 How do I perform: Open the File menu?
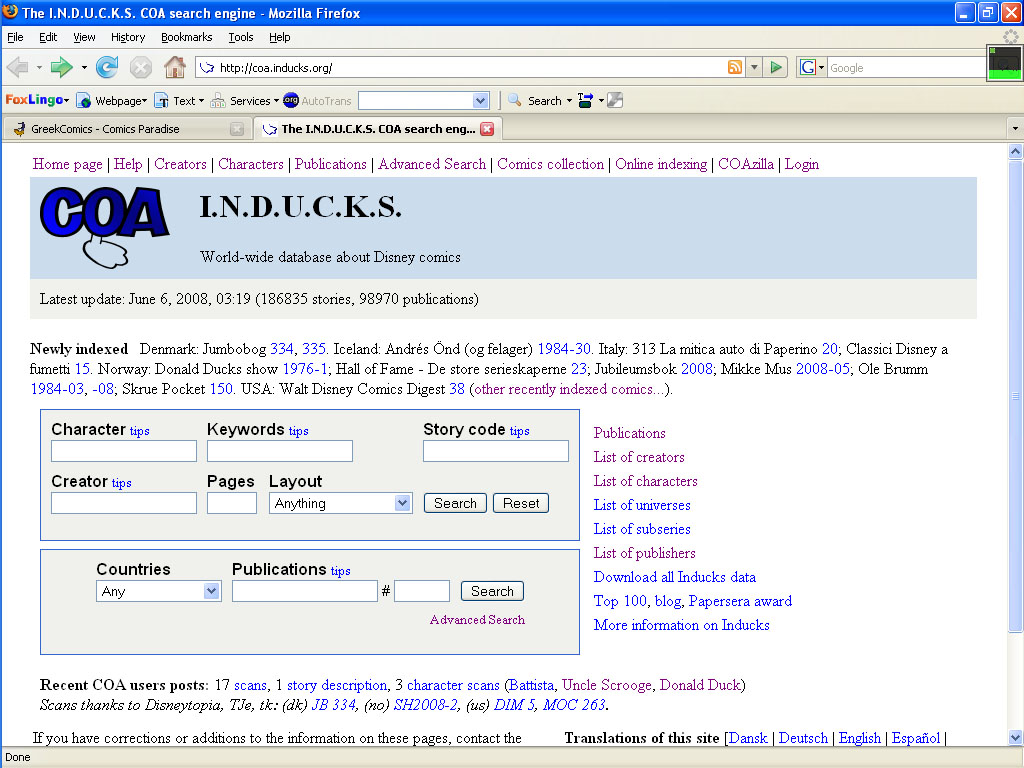[15, 37]
